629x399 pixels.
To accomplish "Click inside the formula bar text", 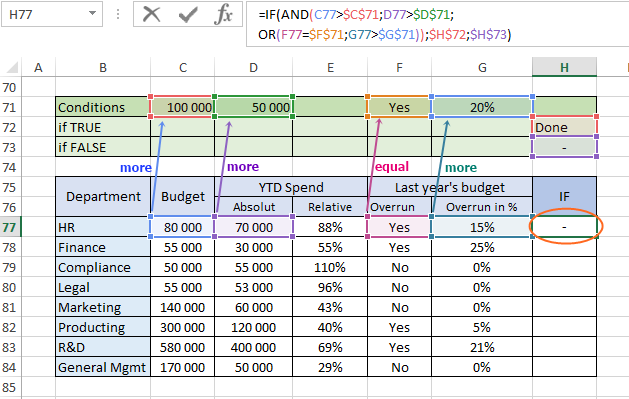I will pos(437,24).
